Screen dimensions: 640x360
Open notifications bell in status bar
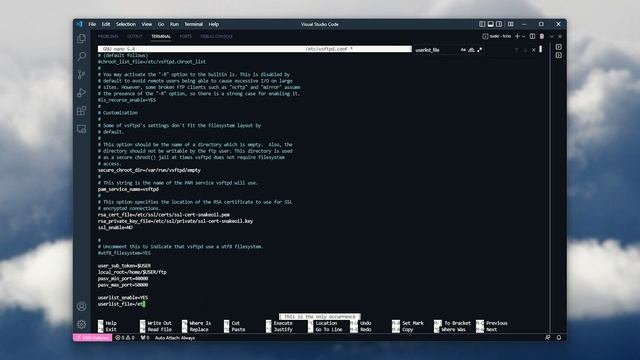(x=559, y=338)
